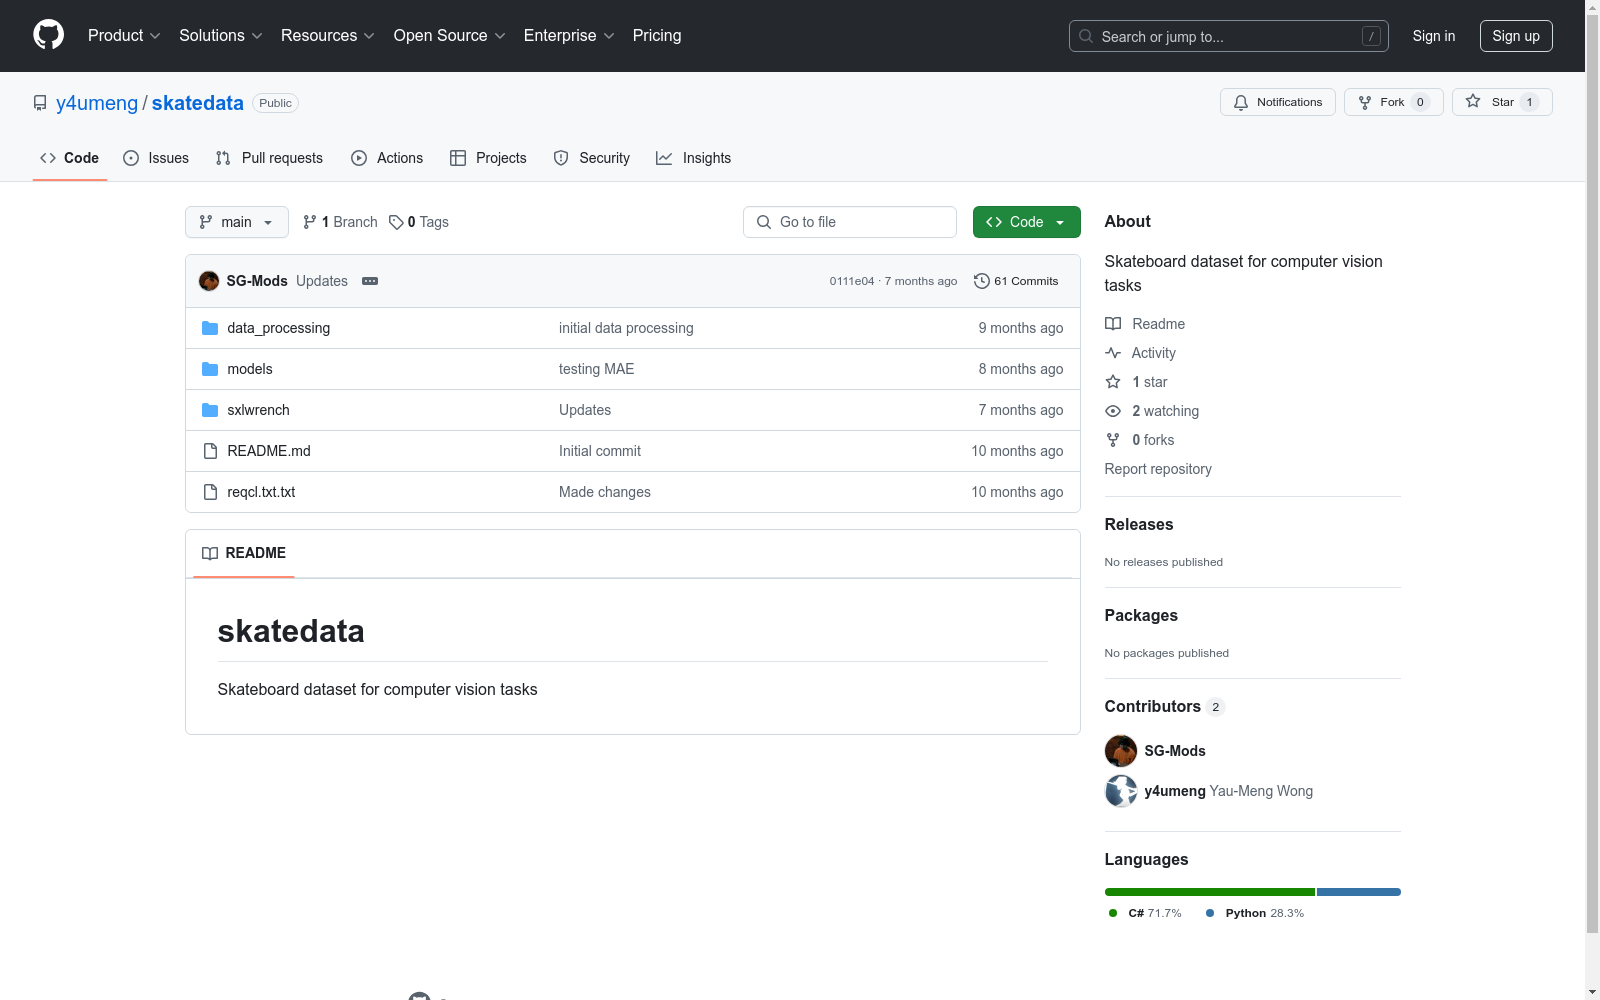This screenshot has height=1000, width=1600.
Task: Switch to the Security tab
Action: (x=592, y=158)
